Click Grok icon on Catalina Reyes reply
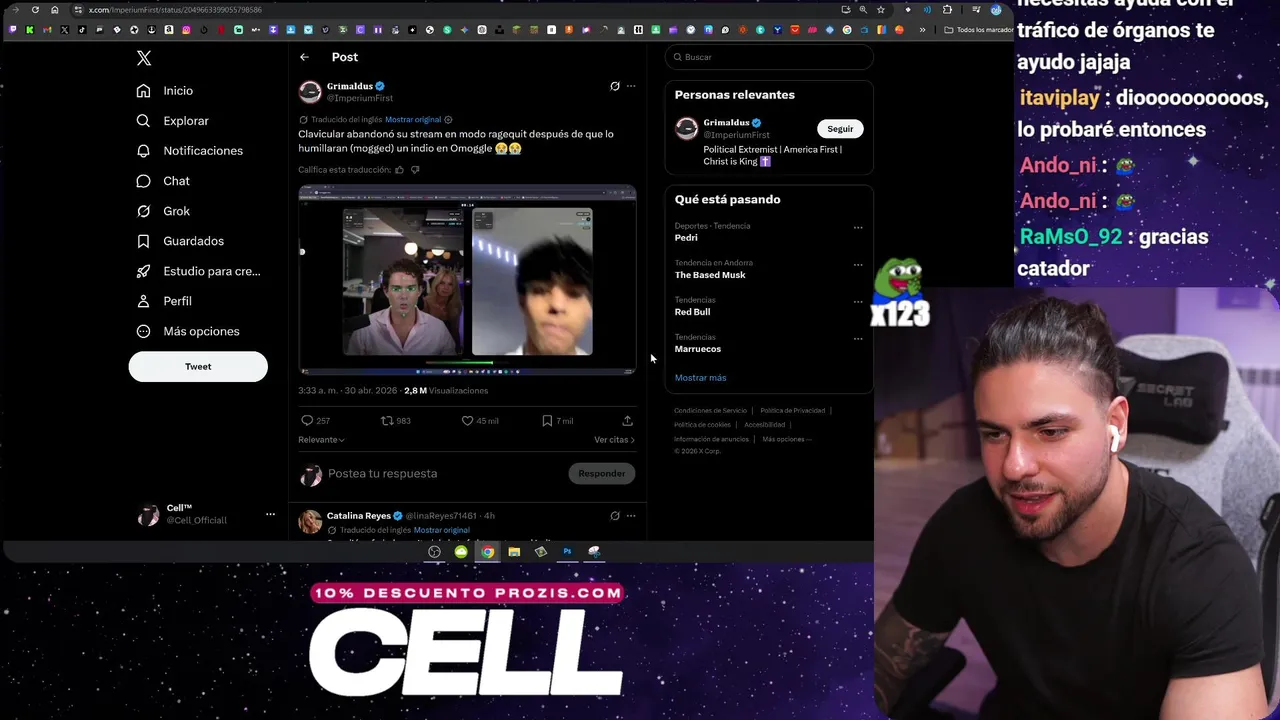Image resolution: width=1280 pixels, height=720 pixels. tap(615, 516)
